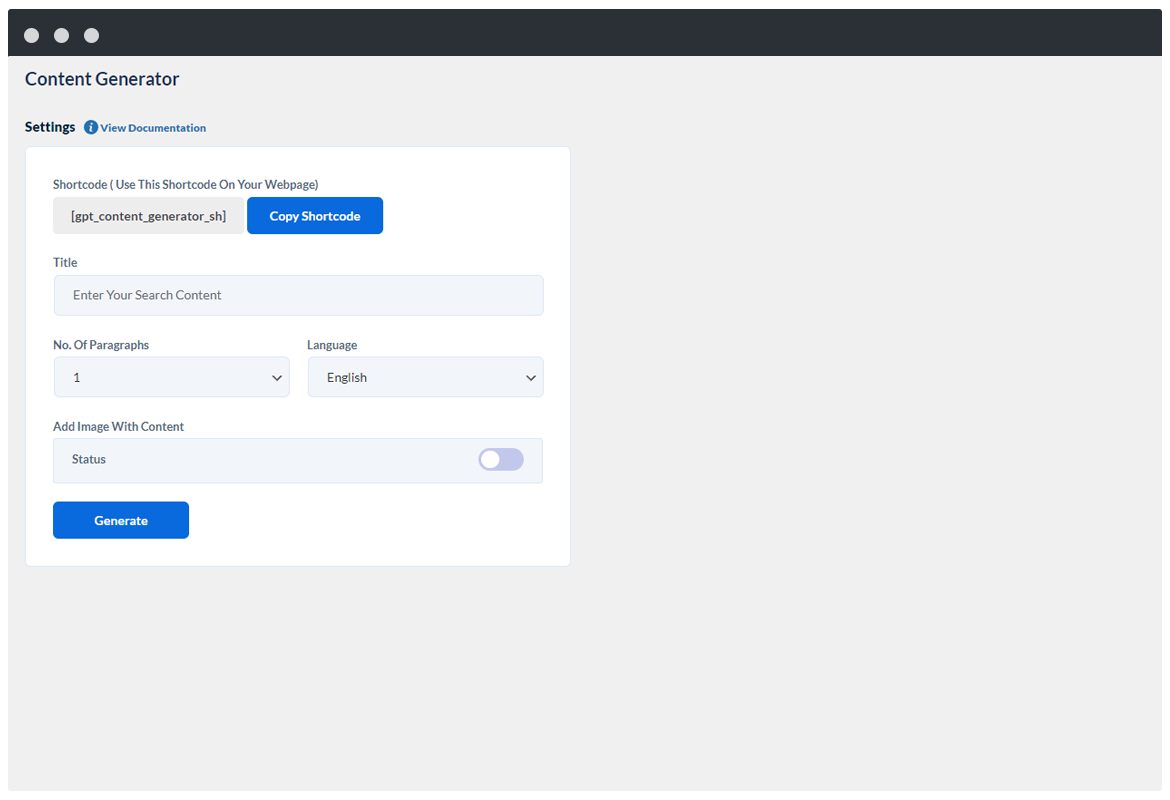Focus the Enter Your Search Content field
Image resolution: width=1170 pixels, height=800 pixels.
(x=298, y=296)
